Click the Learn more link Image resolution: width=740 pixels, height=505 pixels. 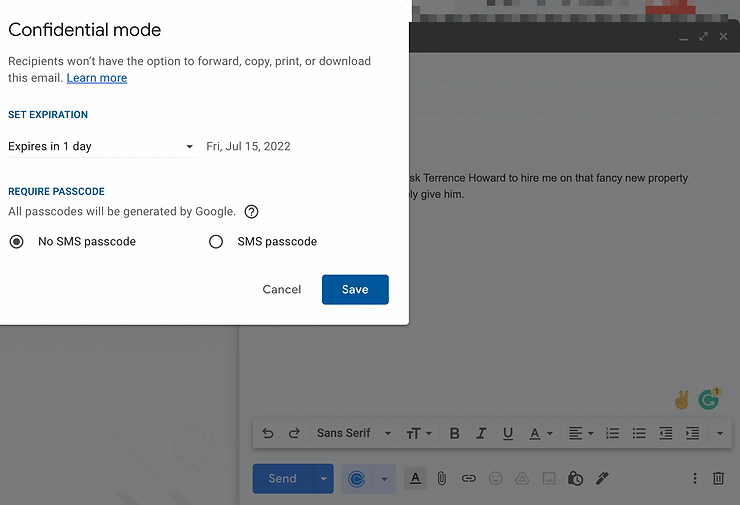tap(97, 78)
